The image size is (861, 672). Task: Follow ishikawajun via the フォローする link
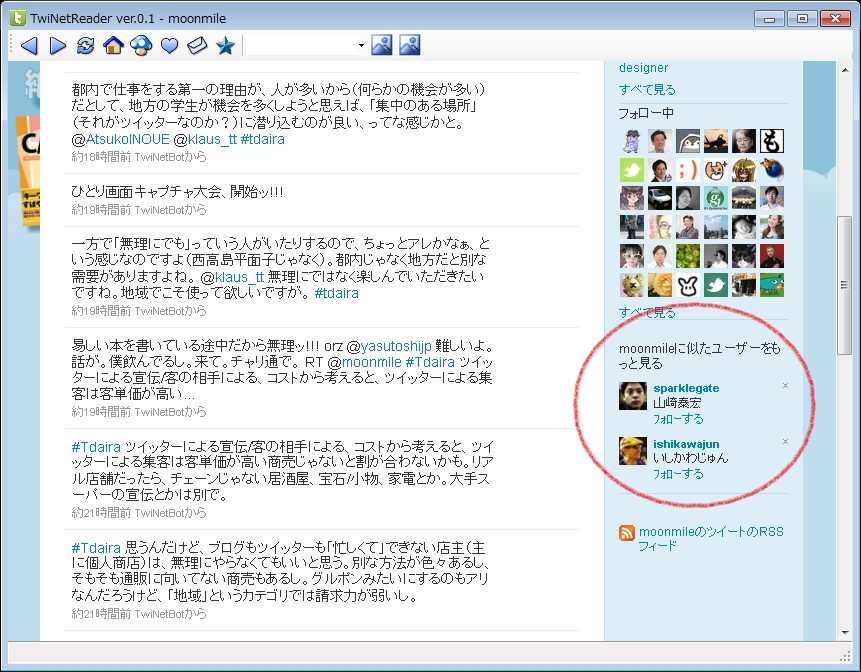click(x=677, y=474)
